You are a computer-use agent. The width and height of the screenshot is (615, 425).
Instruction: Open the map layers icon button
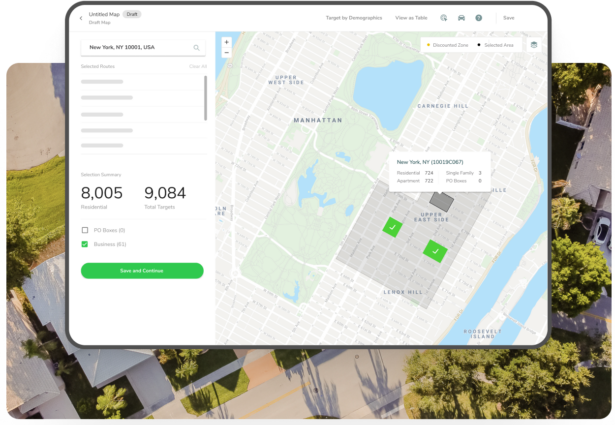pyautogui.click(x=533, y=45)
